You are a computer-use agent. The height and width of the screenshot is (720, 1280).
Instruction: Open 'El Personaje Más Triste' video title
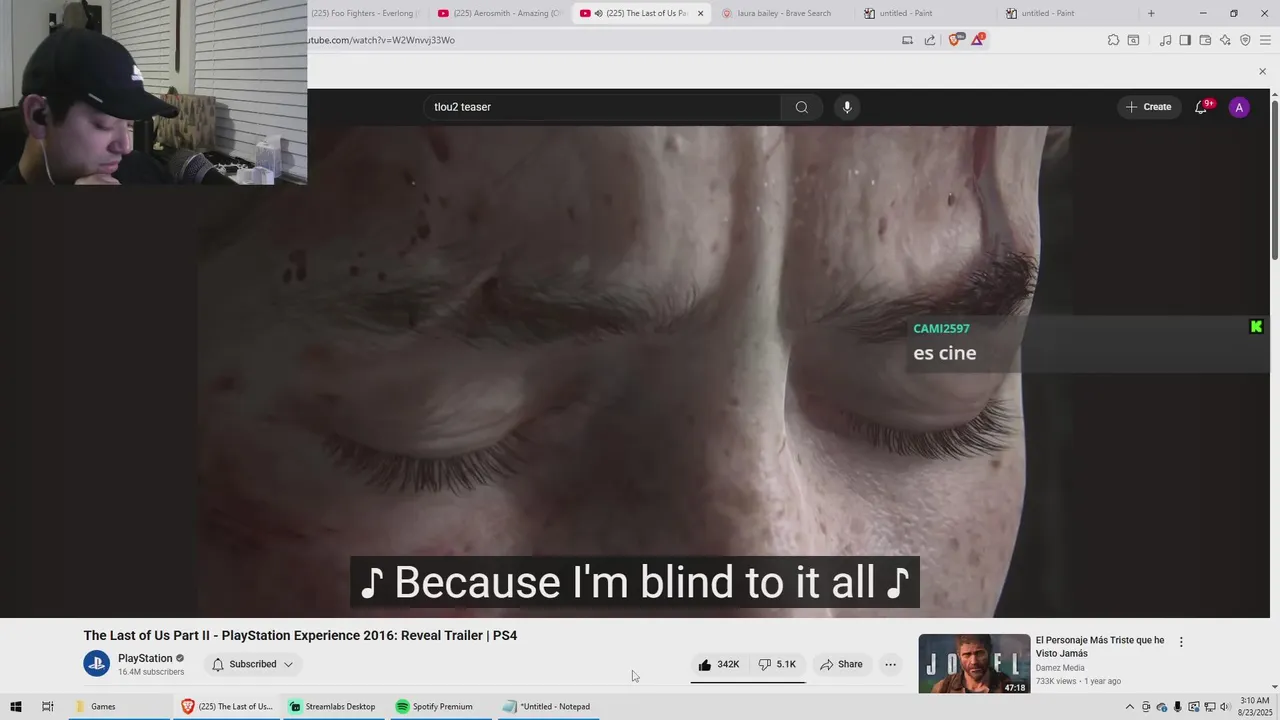coord(1100,647)
